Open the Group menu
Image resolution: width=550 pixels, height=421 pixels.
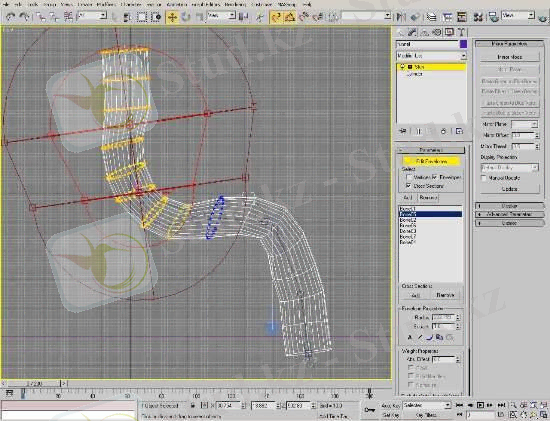pyautogui.click(x=49, y=4)
